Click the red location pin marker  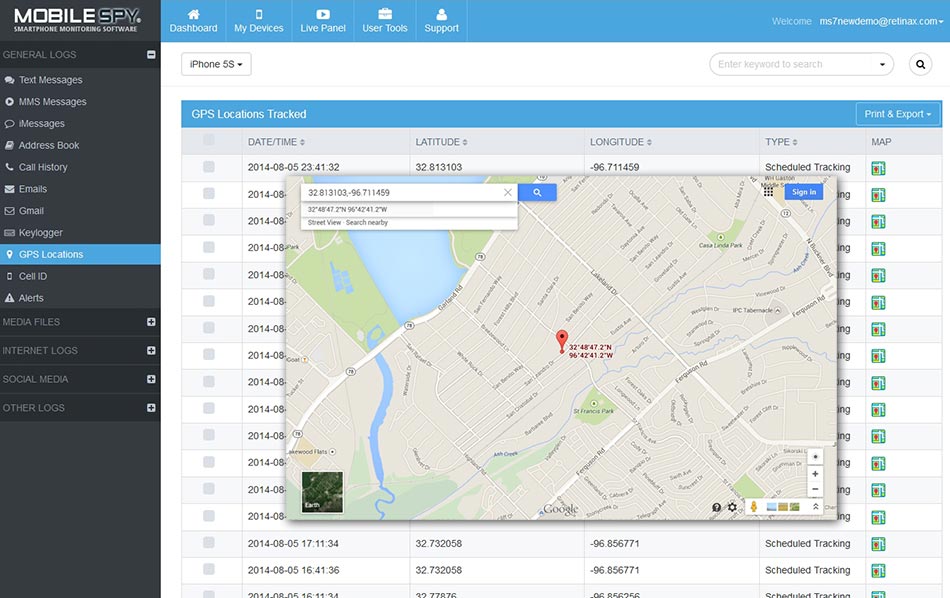561,339
